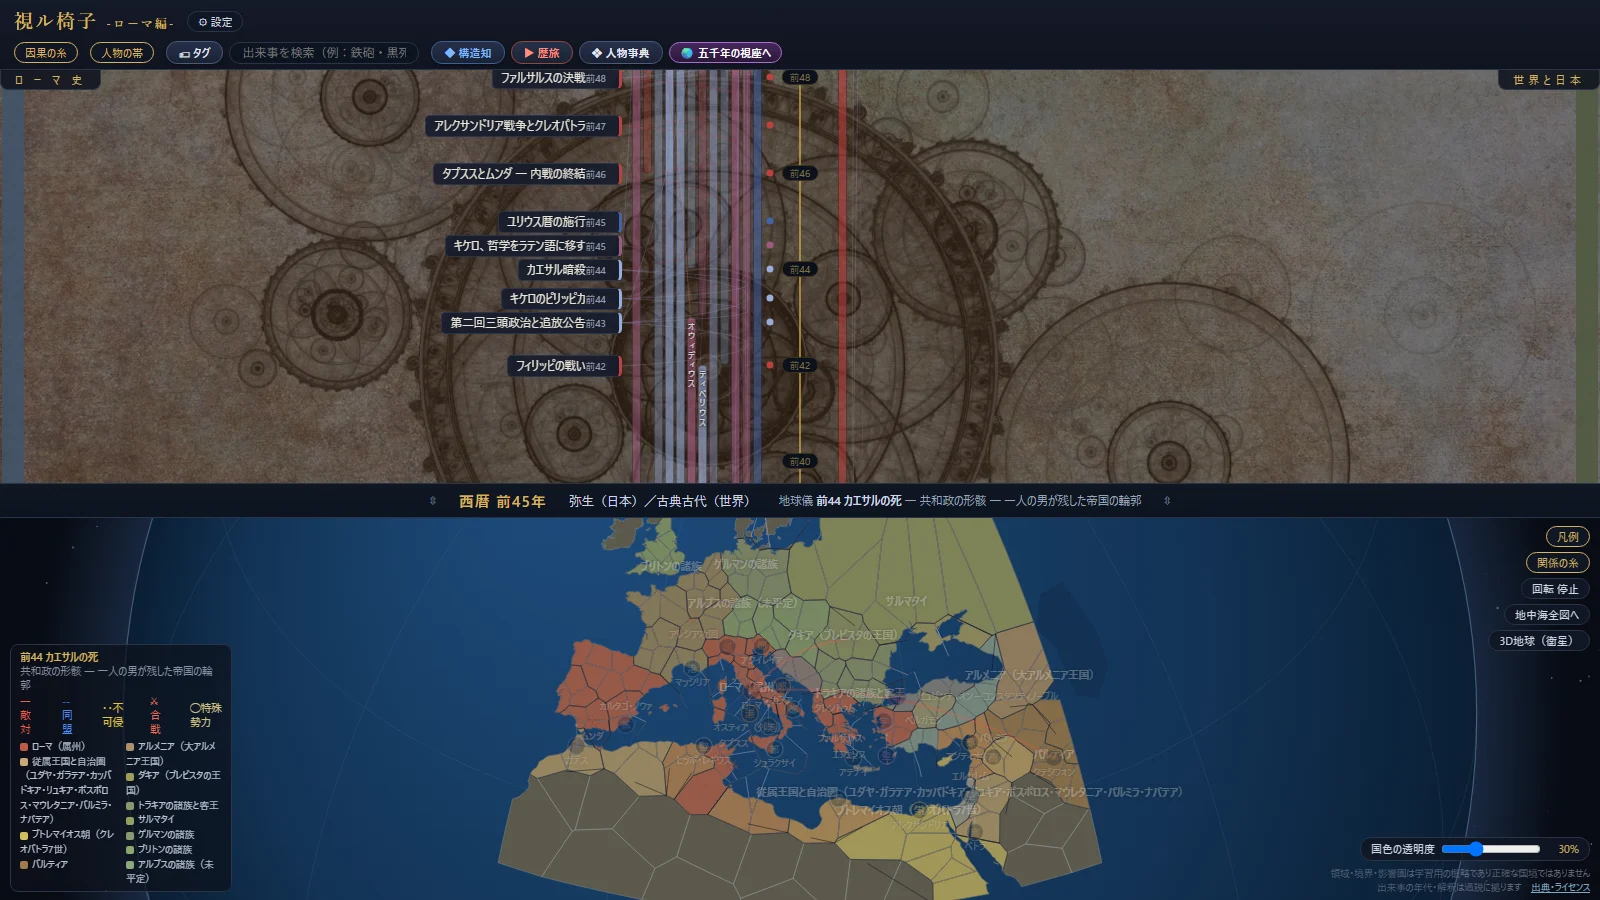The image size is (1600, 900).
Task: Open the タグ tag filter
Action: [x=194, y=53]
